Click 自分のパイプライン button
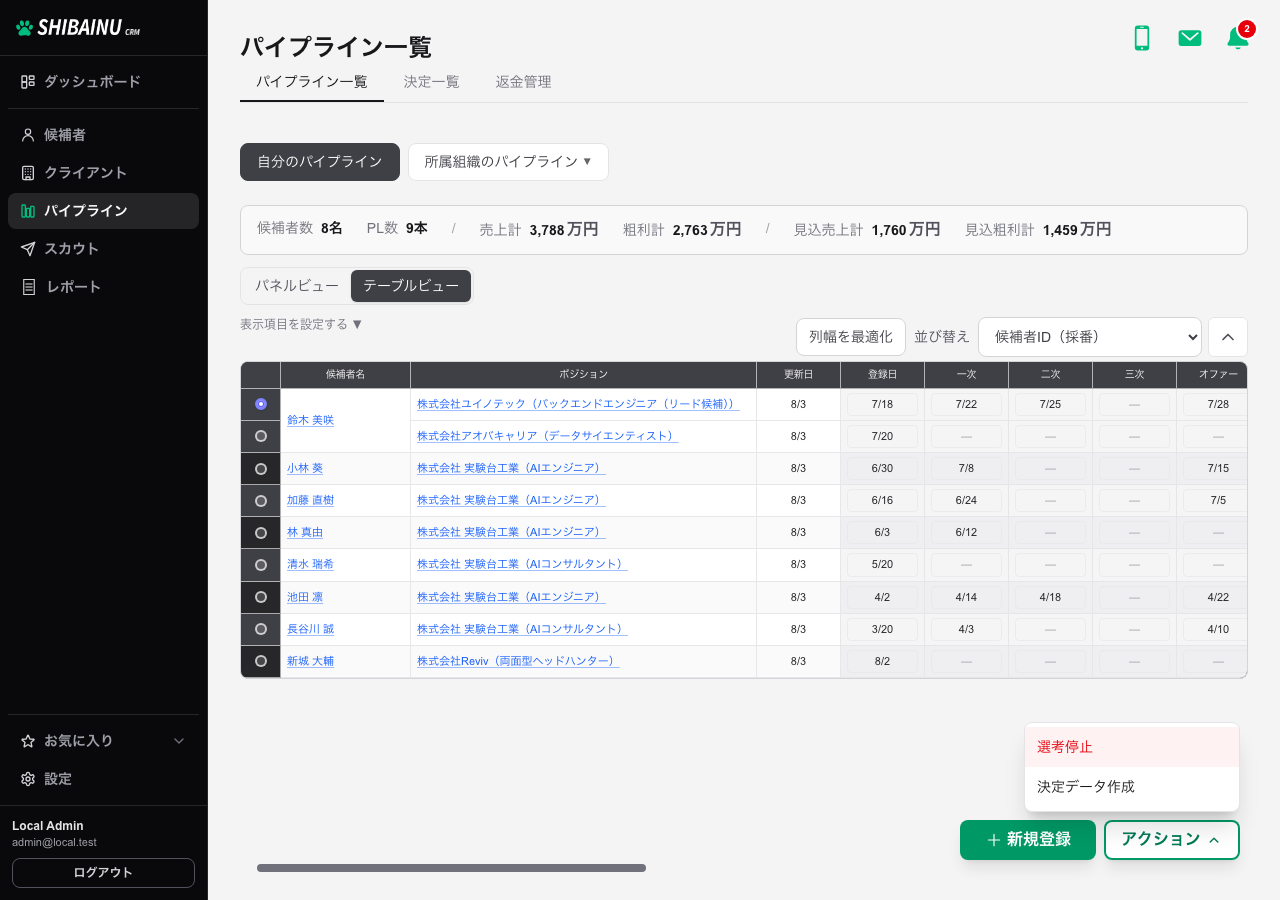The width and height of the screenshot is (1280, 900). (320, 162)
